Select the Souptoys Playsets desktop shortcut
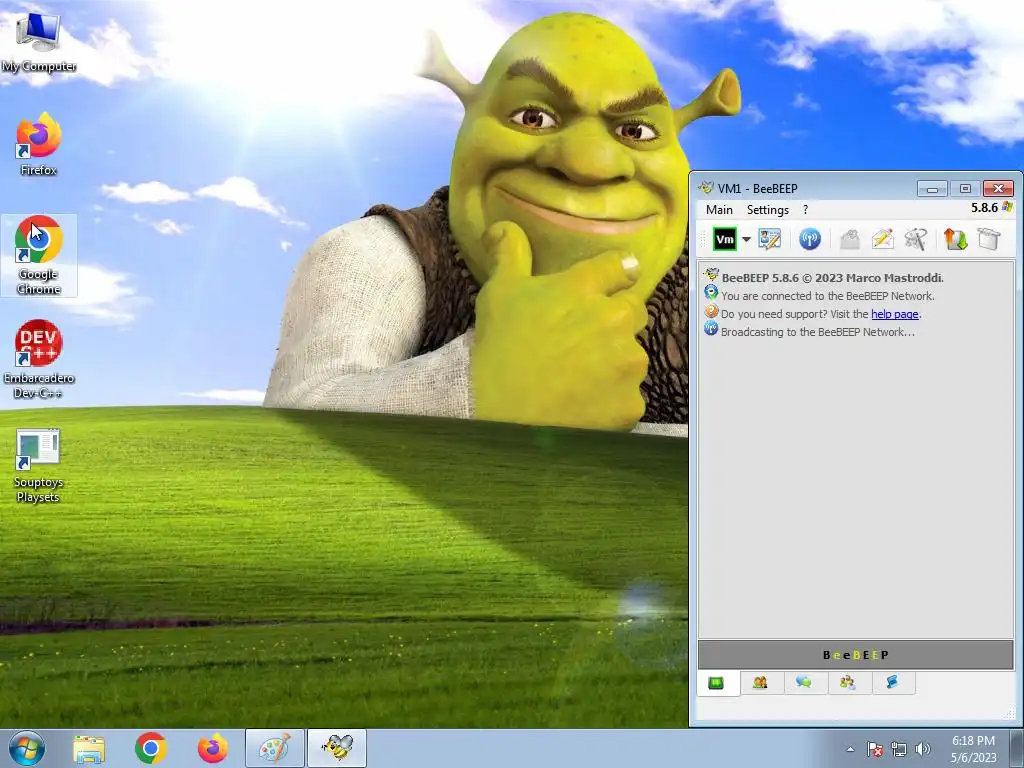 (39, 465)
